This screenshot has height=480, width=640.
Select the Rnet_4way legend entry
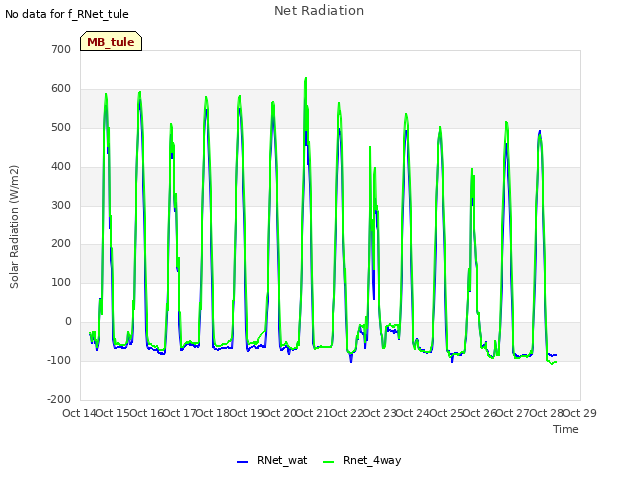(362, 460)
